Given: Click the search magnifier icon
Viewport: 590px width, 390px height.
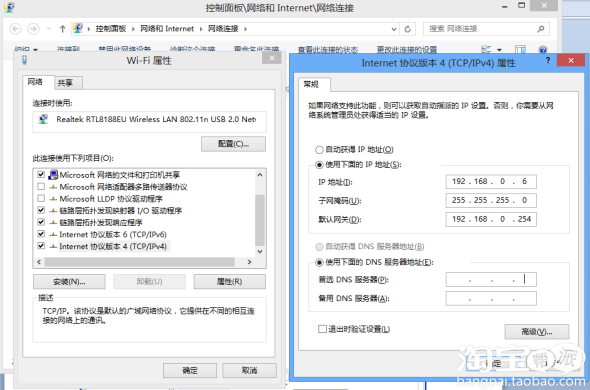Looking at the screenshot, I should [x=541, y=29].
